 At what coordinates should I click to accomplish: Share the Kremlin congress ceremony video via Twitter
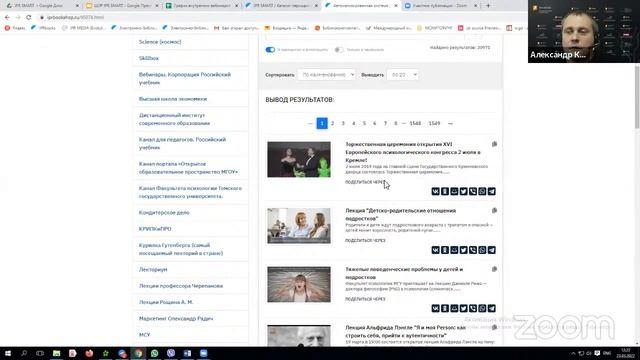tap(464, 191)
